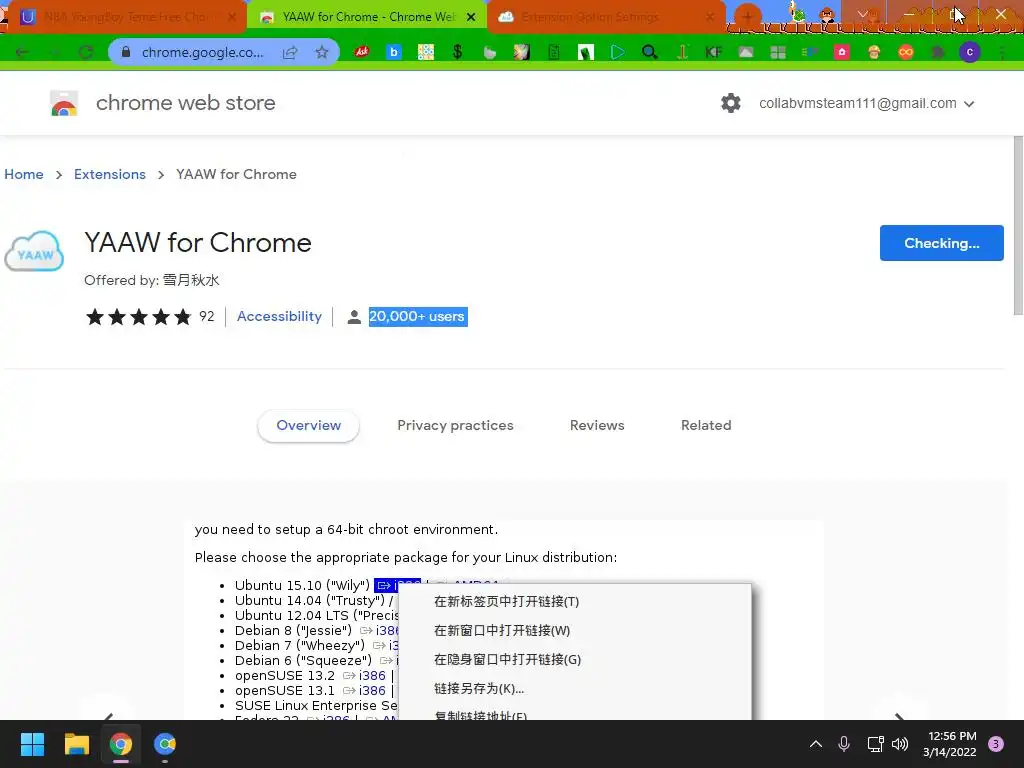Viewport: 1024px width, 768px height.
Task: Open the four-squares grid extension icon
Action: click(777, 52)
